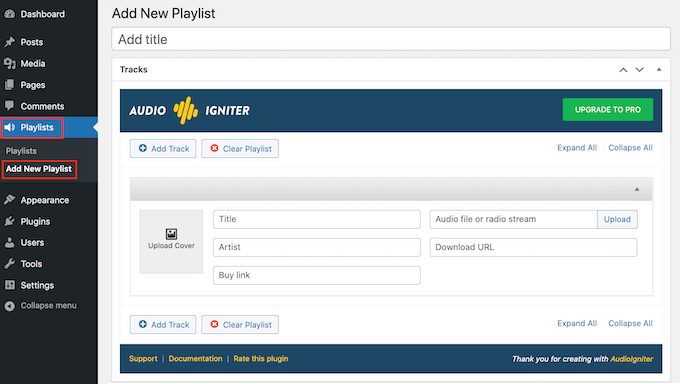Viewport: 680px width, 384px height.
Task: Click top Collapse All link
Action: (630, 148)
